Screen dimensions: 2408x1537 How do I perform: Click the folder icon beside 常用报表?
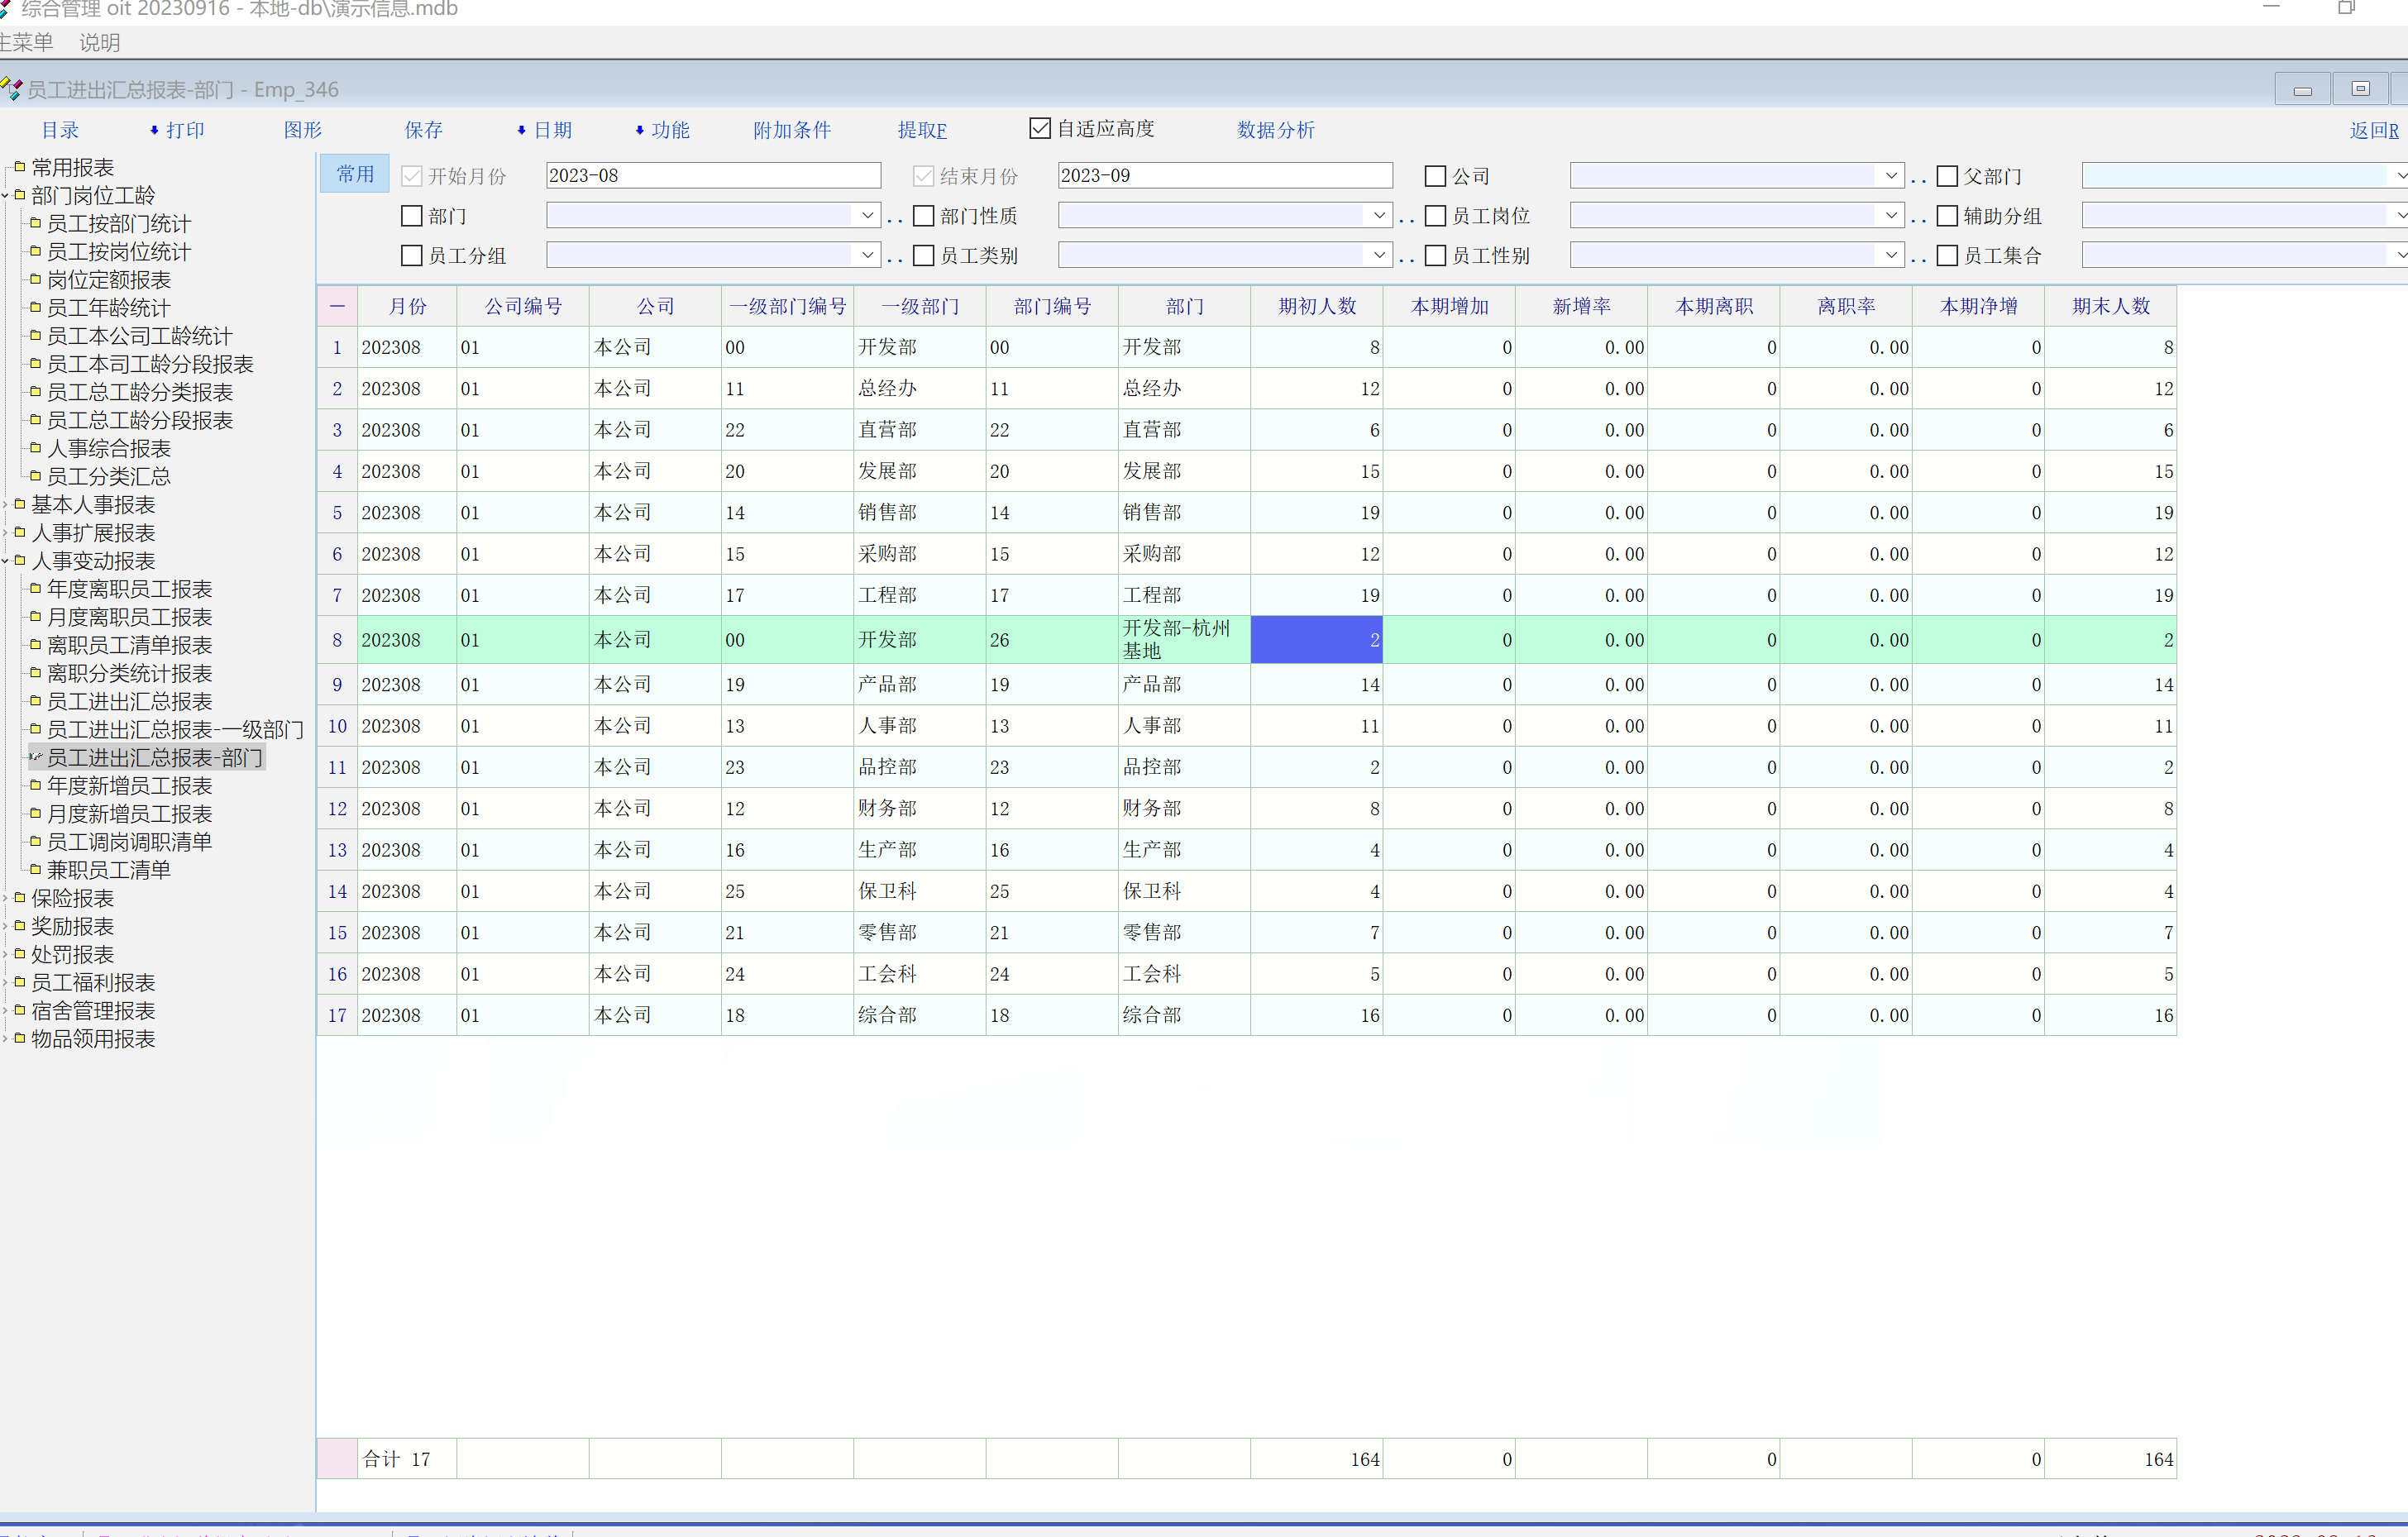pos(19,167)
